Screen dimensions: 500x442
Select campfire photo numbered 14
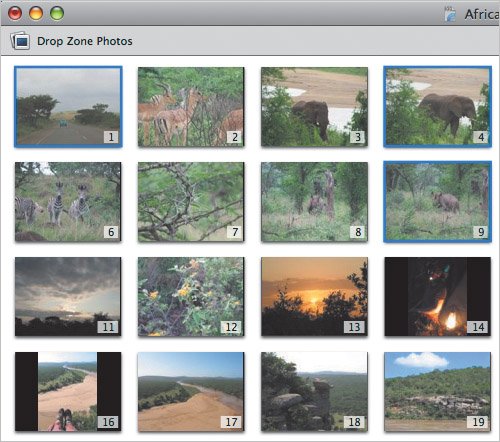click(x=437, y=296)
